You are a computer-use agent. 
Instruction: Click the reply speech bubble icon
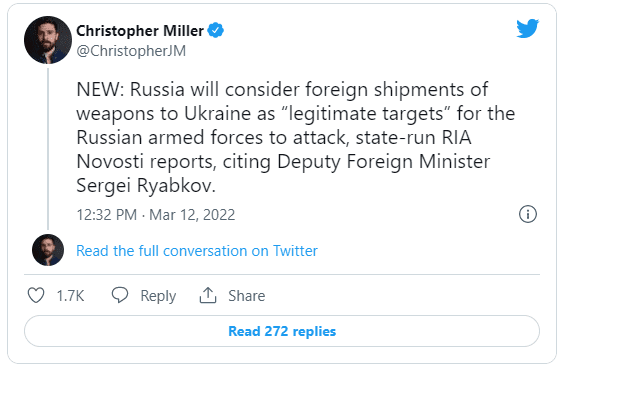tap(120, 295)
